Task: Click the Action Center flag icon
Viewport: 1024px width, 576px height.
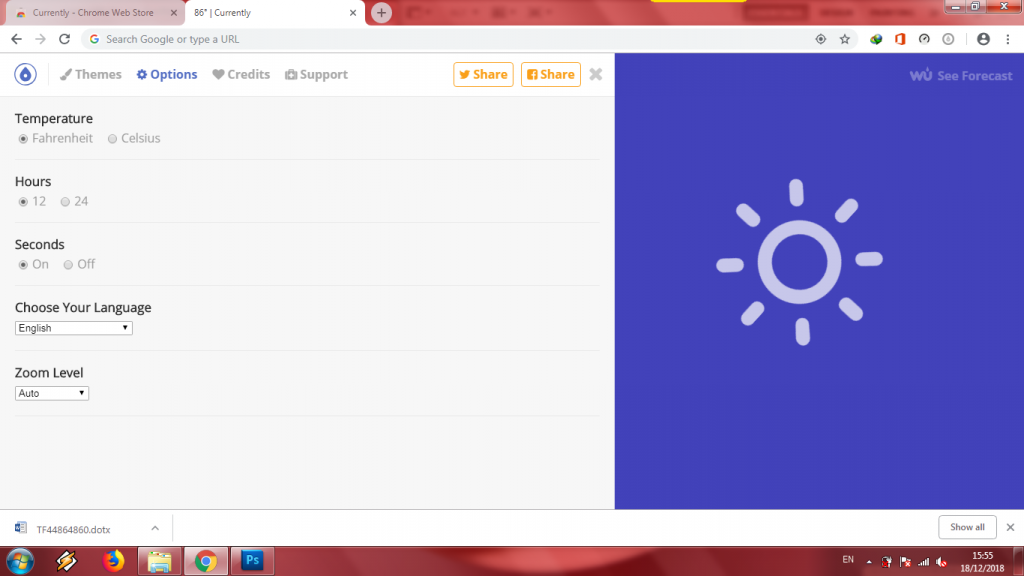Action: pos(905,562)
